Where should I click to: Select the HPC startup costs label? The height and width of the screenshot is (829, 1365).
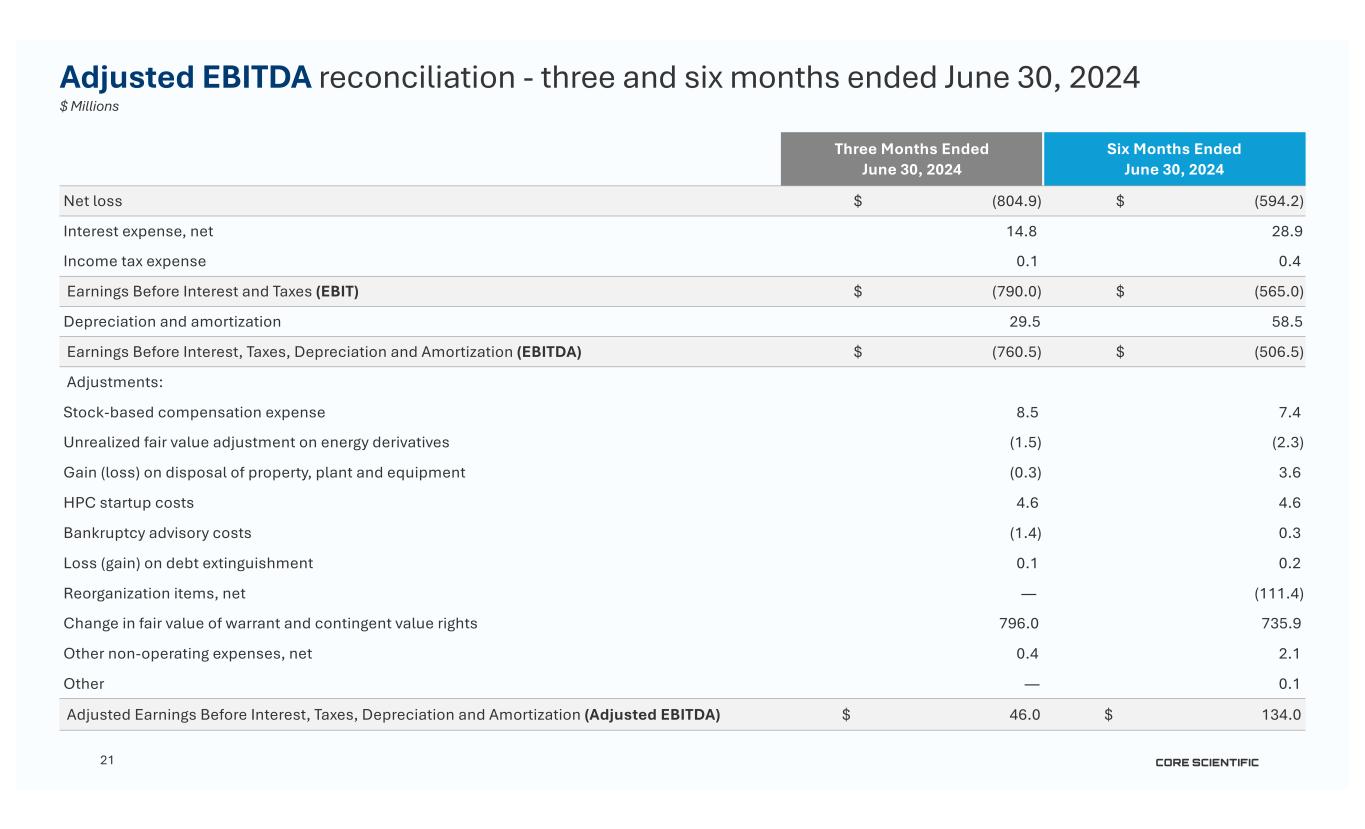(x=129, y=503)
